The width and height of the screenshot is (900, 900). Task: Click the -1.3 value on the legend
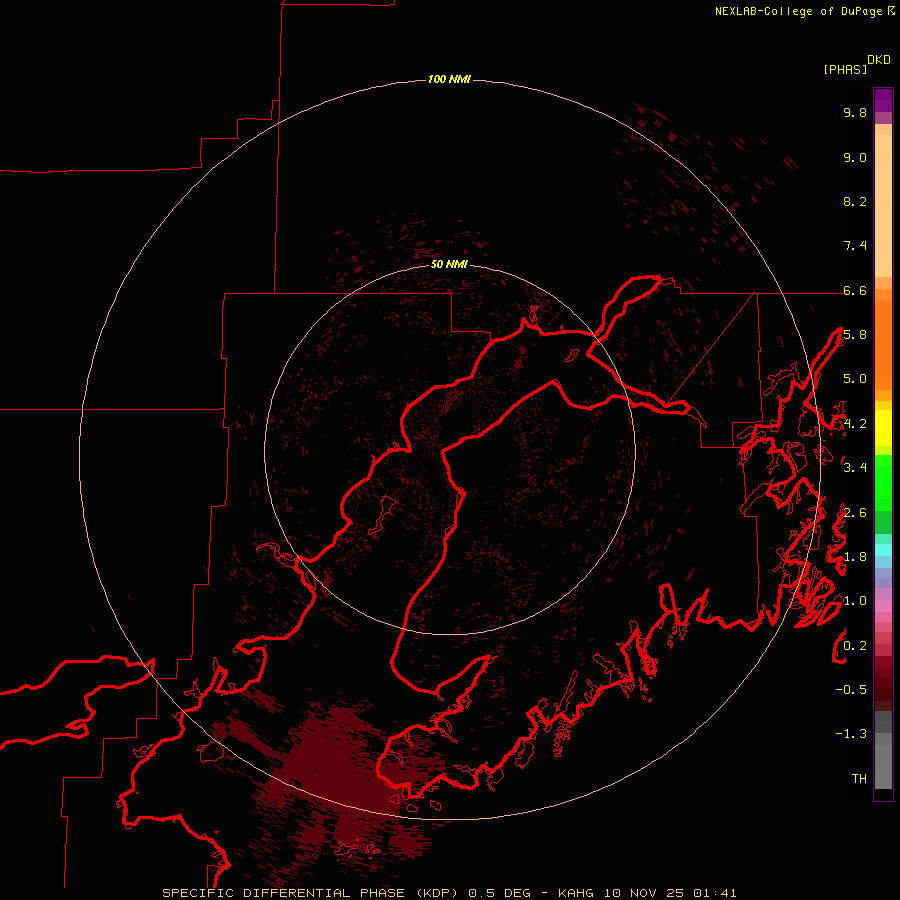click(x=851, y=734)
